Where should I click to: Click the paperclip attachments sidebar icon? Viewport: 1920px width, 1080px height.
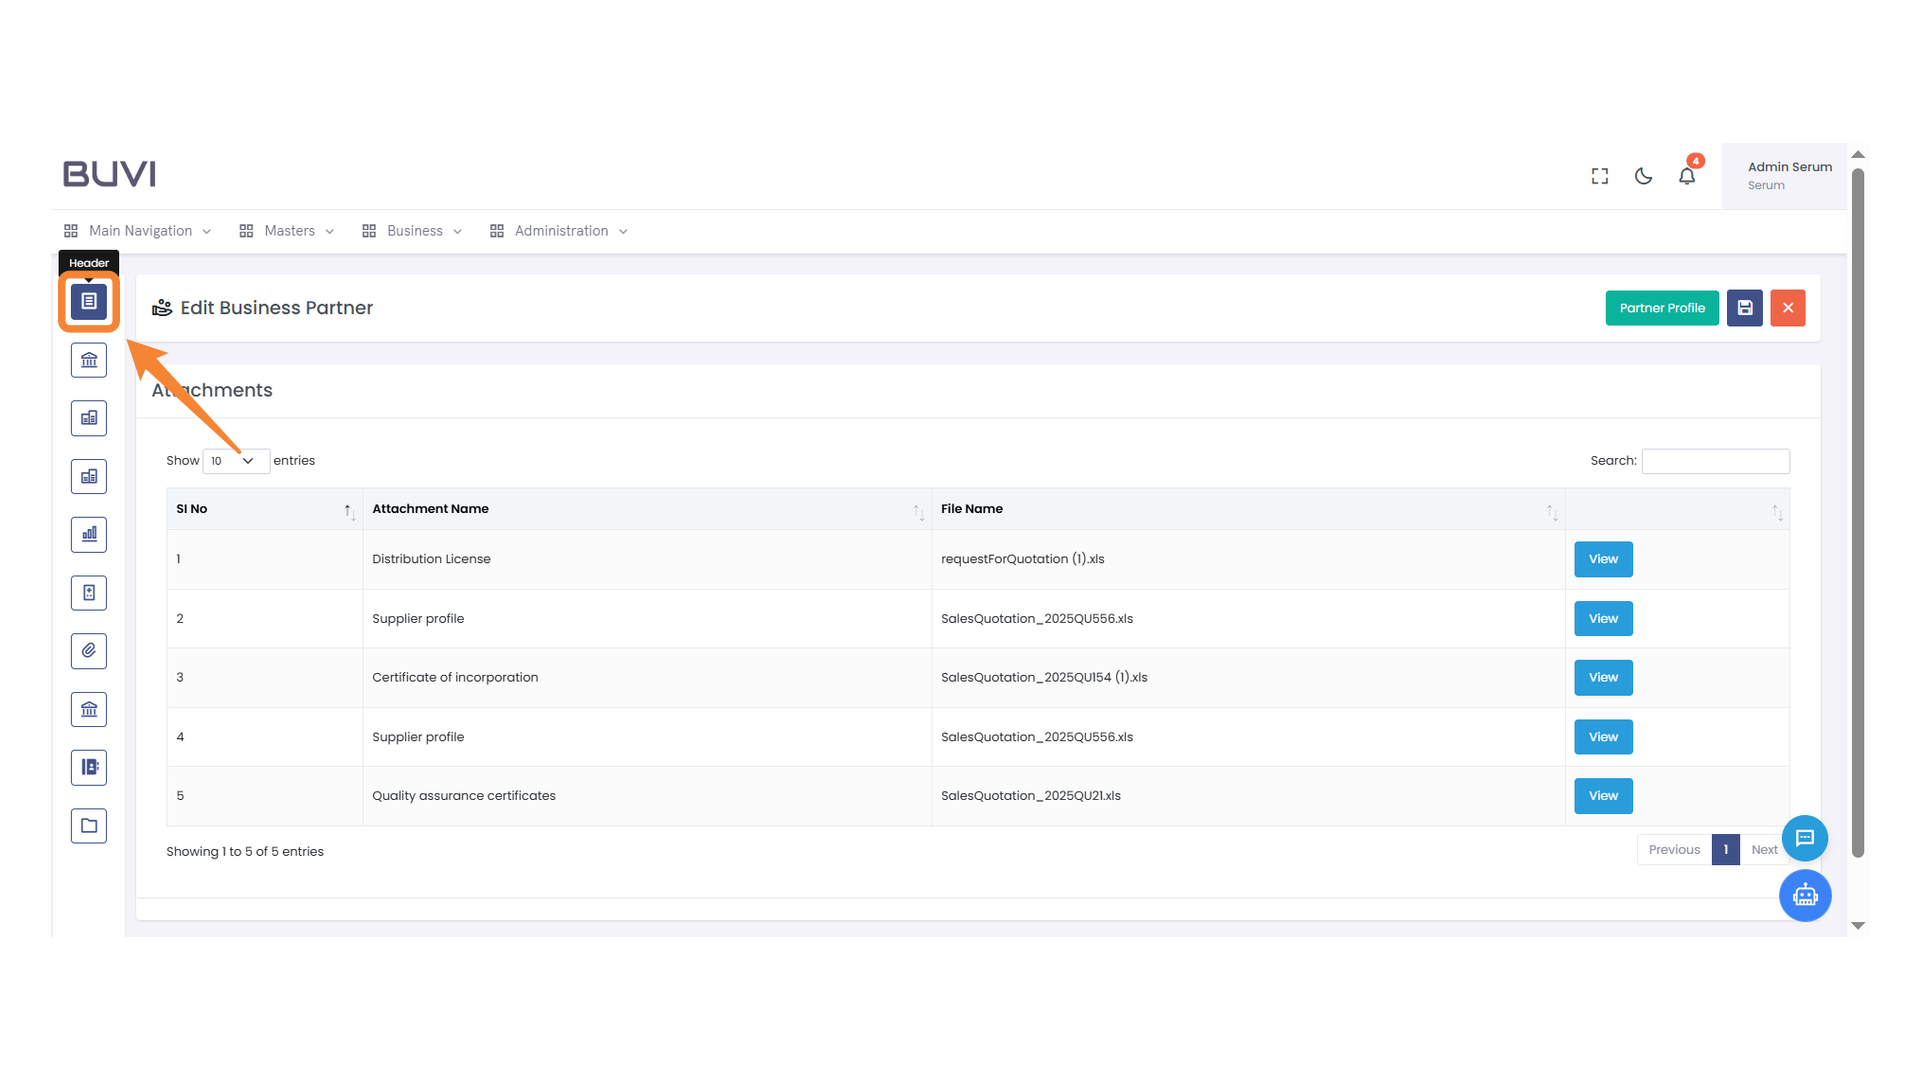click(x=89, y=651)
